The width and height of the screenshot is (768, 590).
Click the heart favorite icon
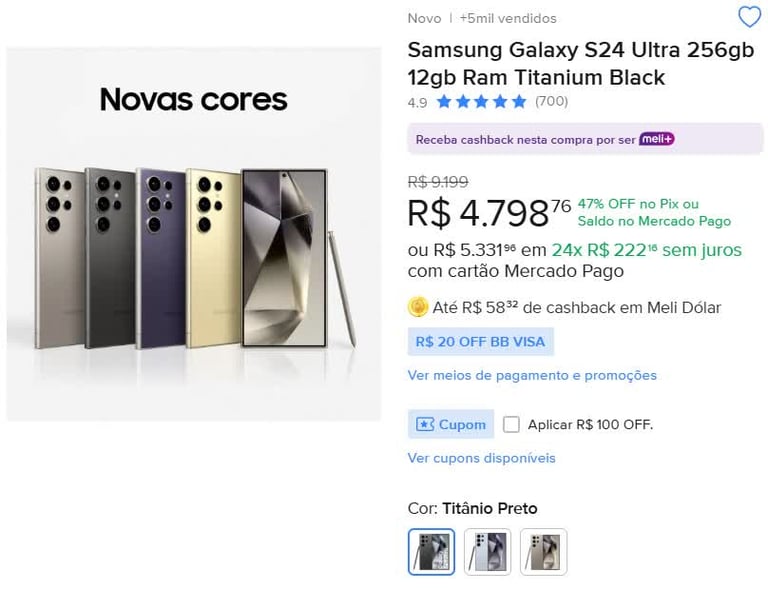click(749, 17)
